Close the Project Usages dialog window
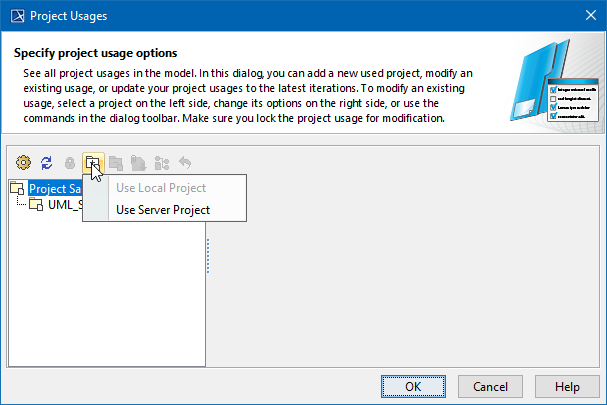 587,15
